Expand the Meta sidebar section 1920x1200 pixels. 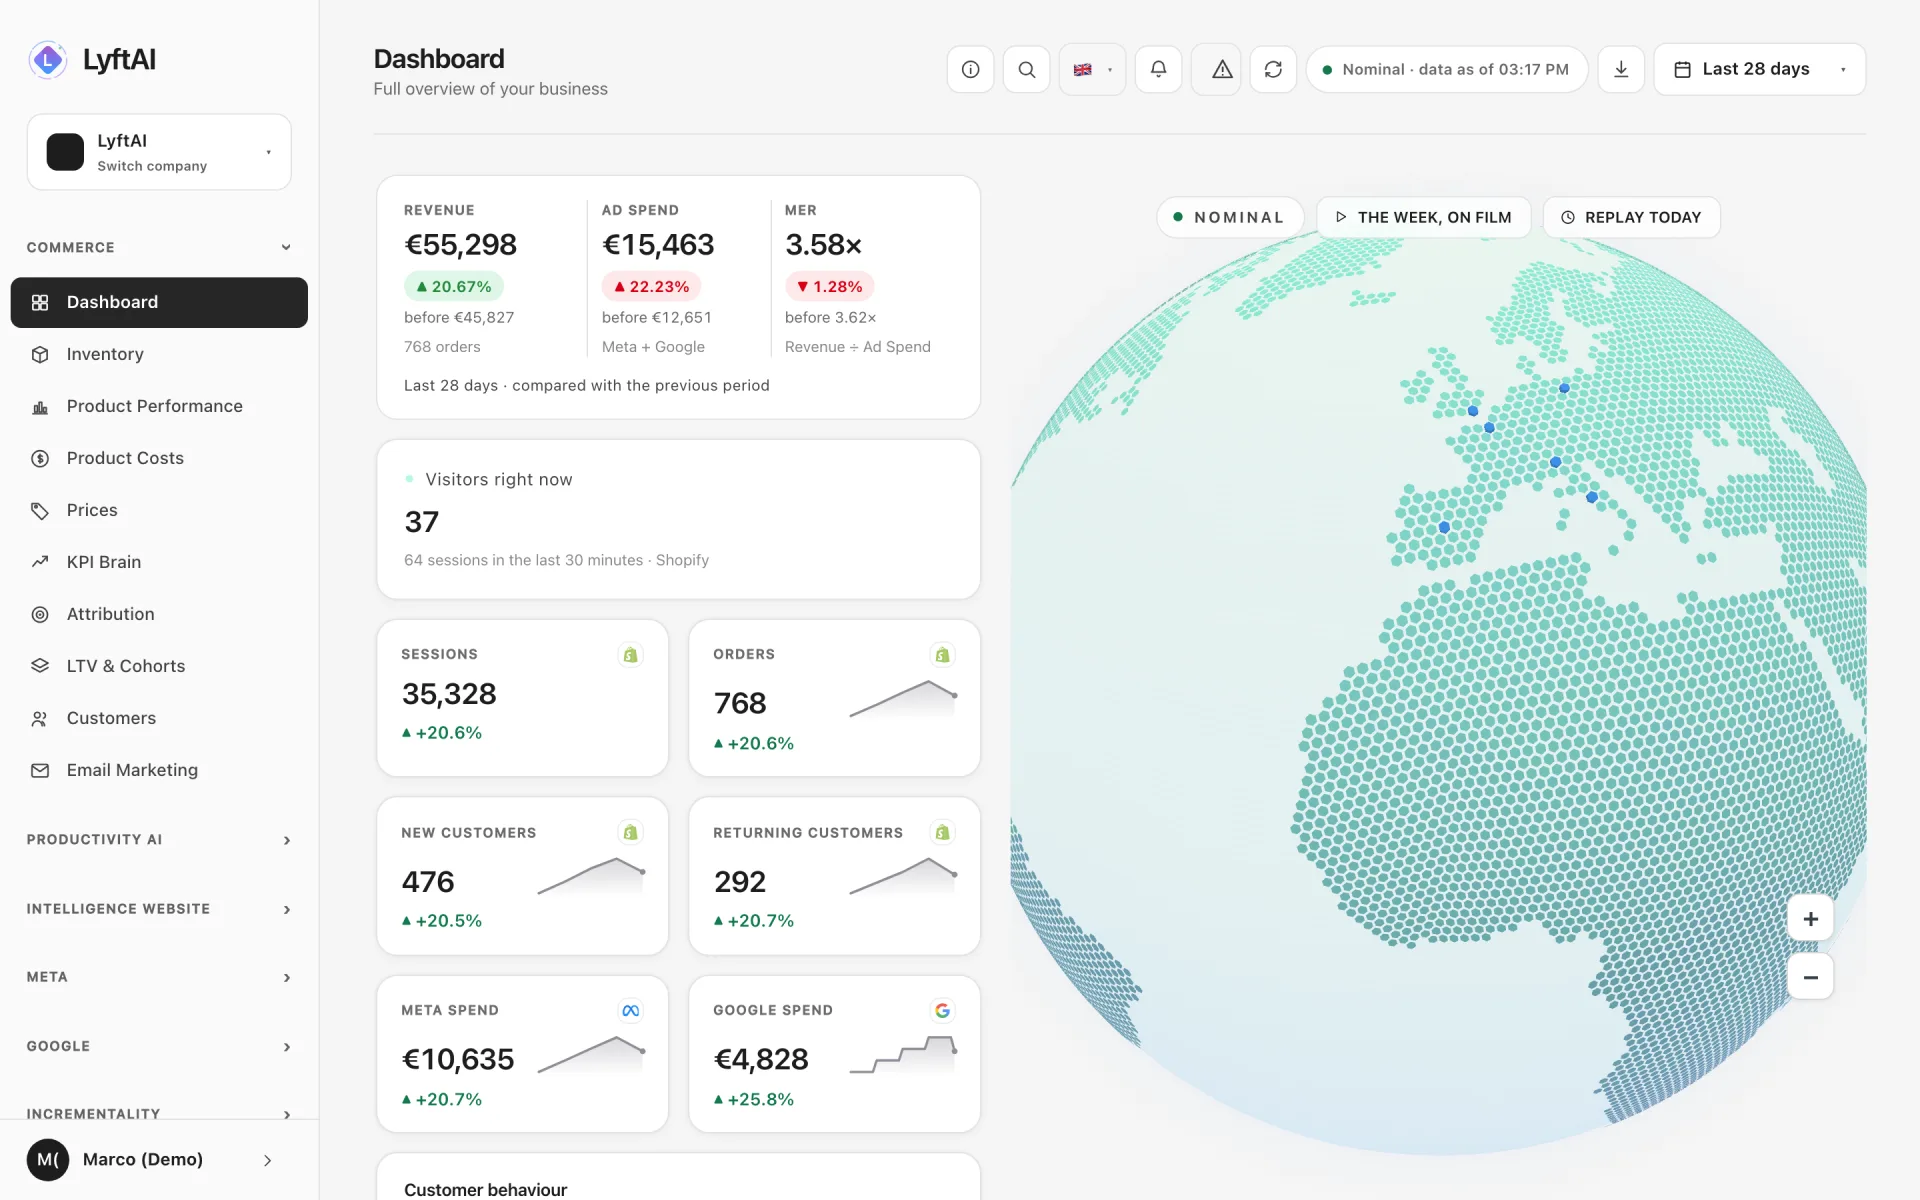159,977
